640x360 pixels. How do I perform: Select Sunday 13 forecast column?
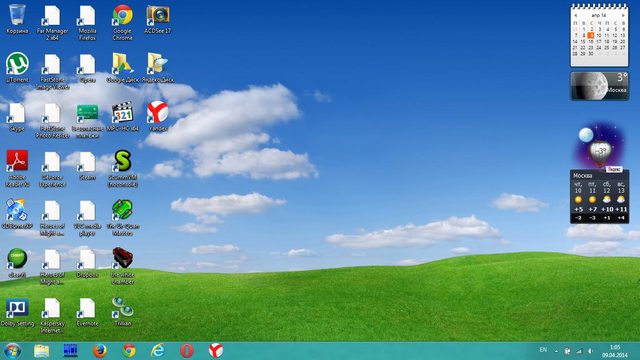coord(621,202)
